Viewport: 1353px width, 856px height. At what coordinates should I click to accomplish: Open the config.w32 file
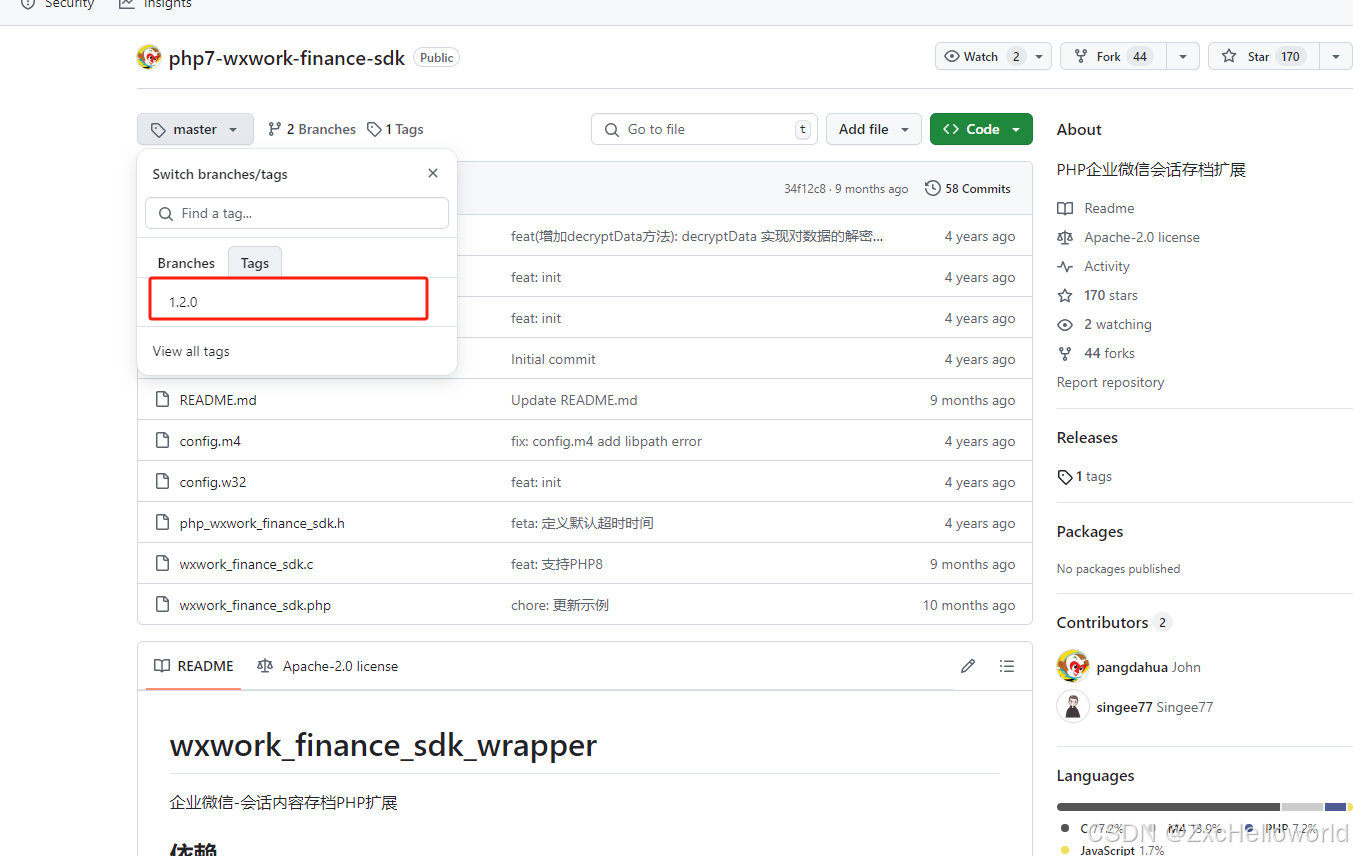213,482
